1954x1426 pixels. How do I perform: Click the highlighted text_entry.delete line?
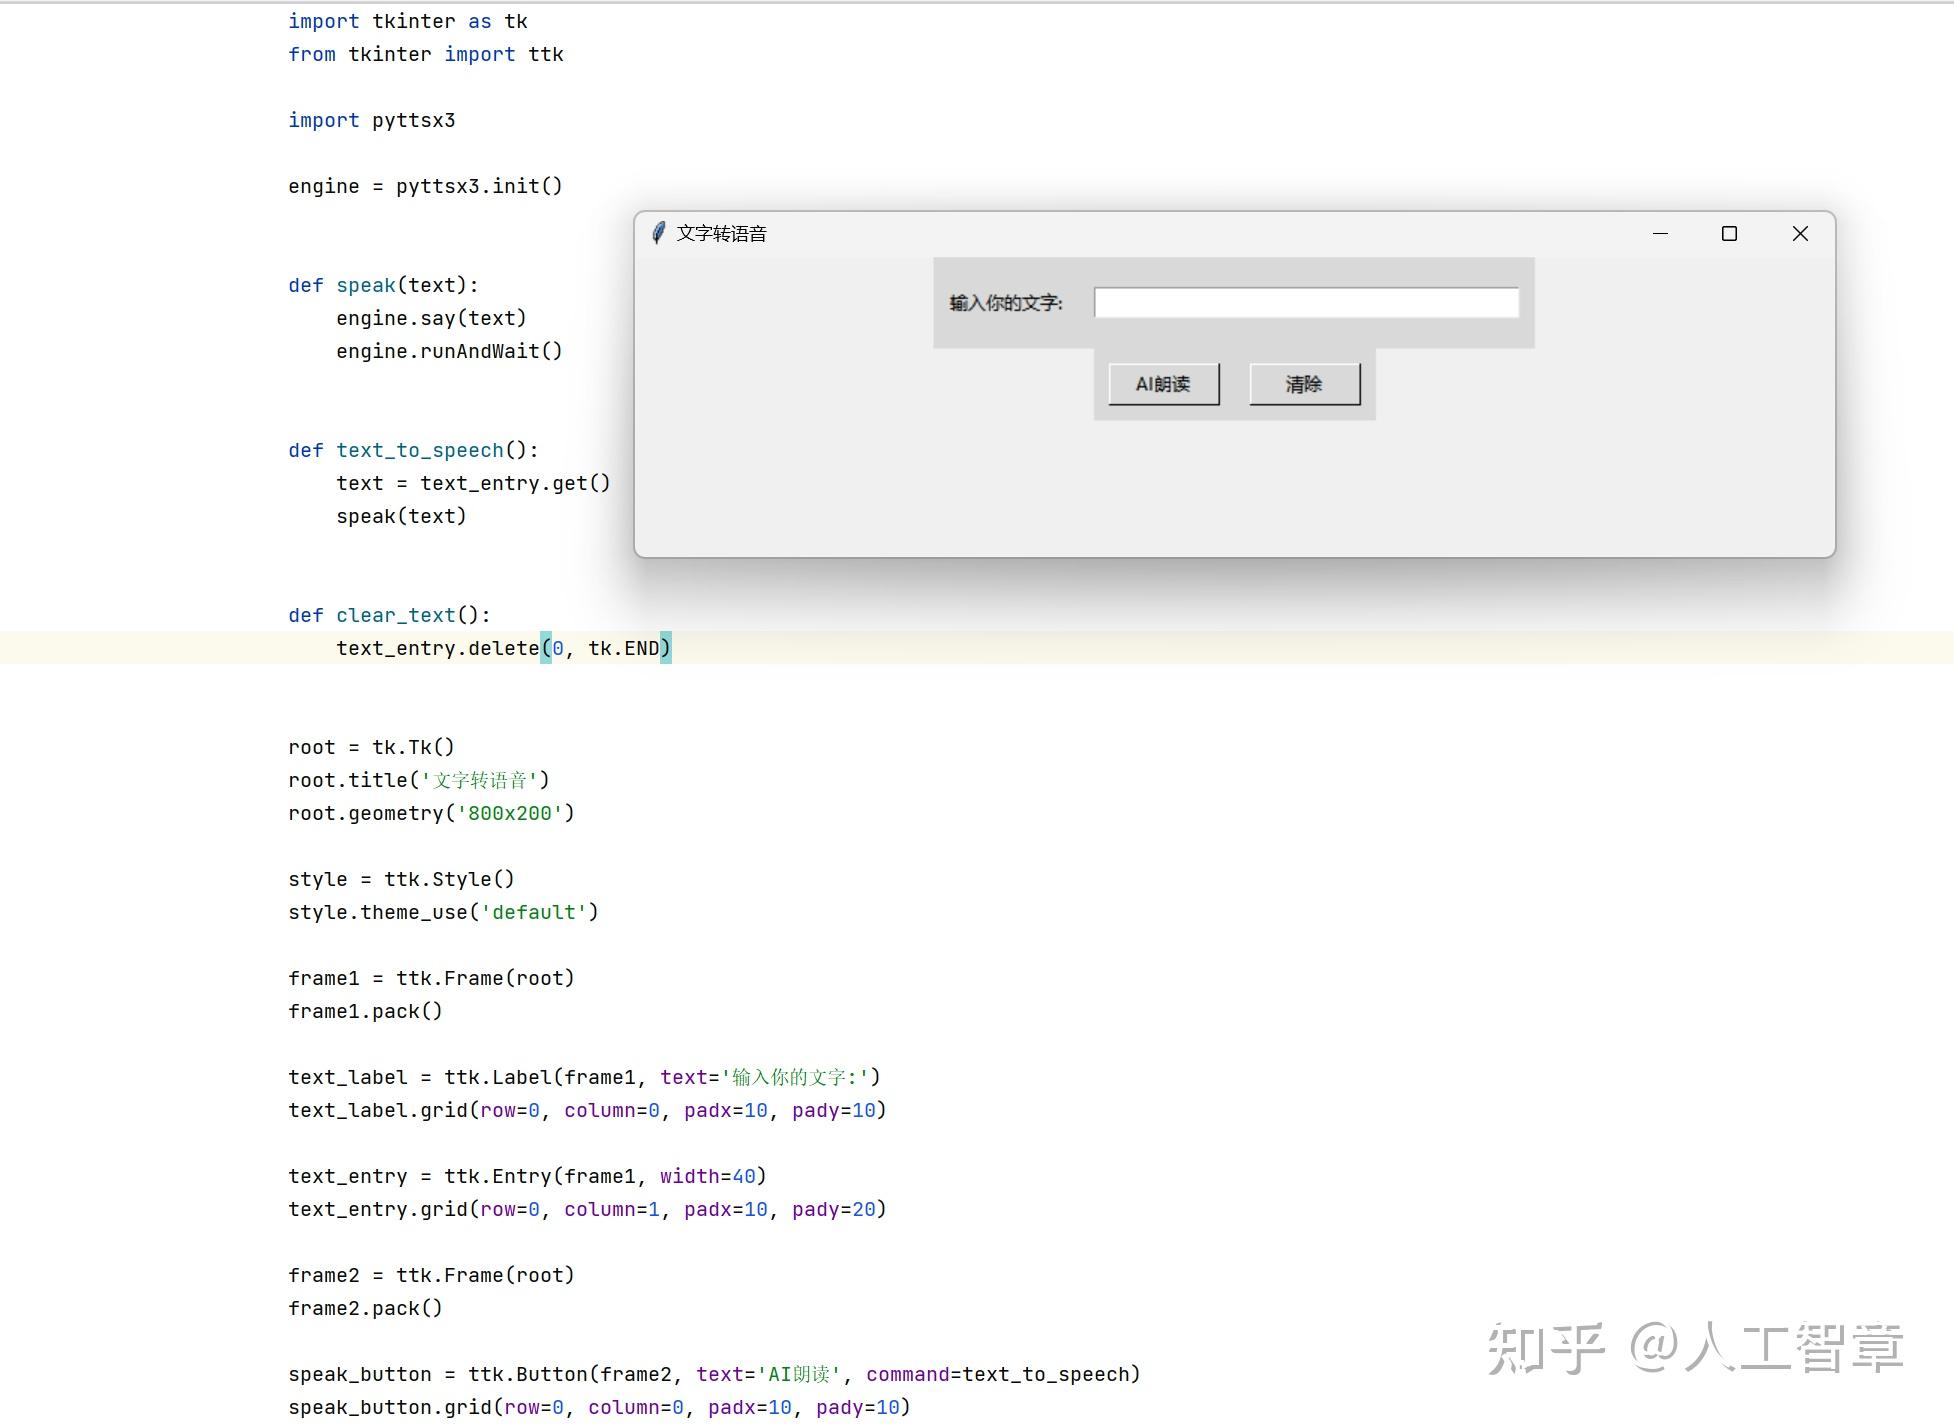tap(503, 648)
